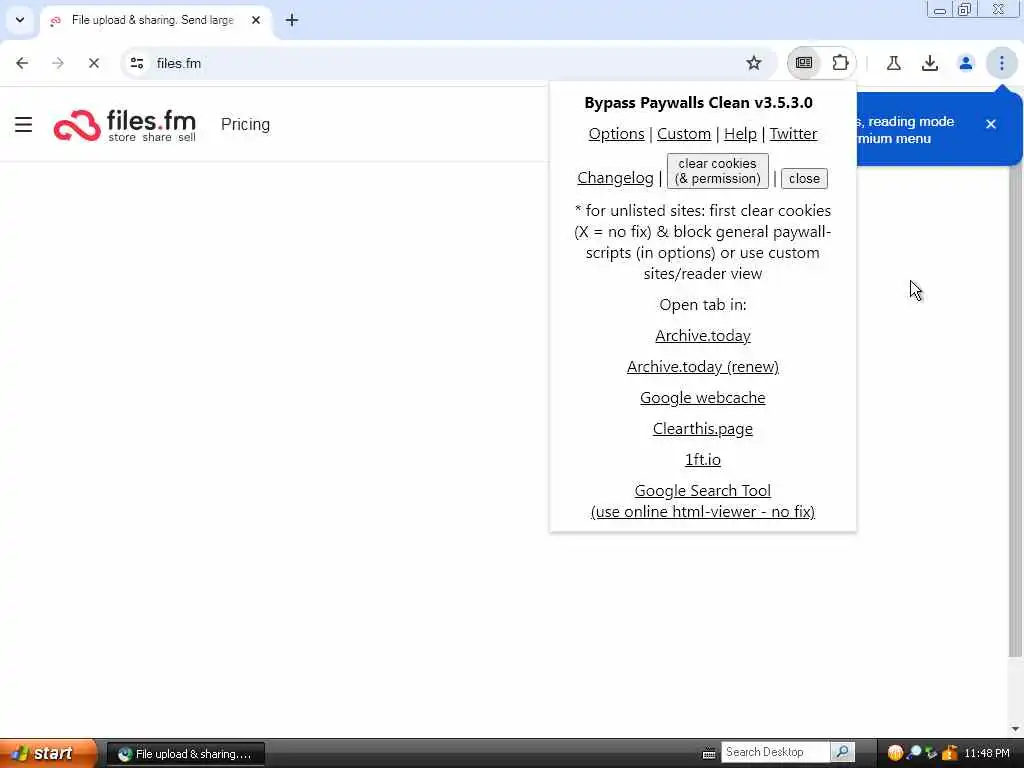The width and height of the screenshot is (1024, 768).
Task: Click the clear cookies (& permission) button
Action: tap(717, 171)
